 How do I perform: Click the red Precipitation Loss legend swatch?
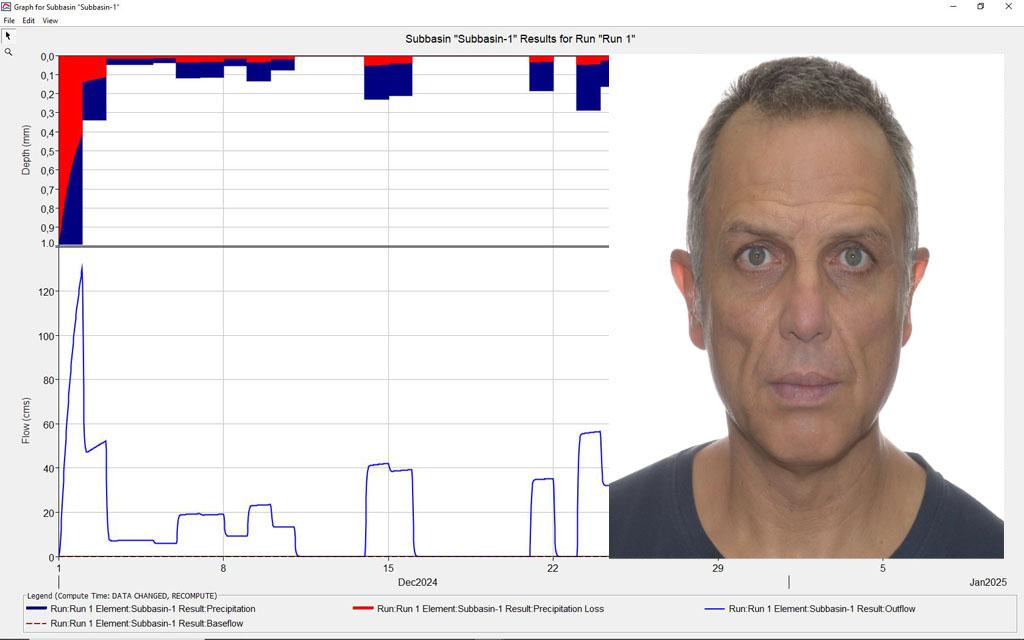coord(363,609)
